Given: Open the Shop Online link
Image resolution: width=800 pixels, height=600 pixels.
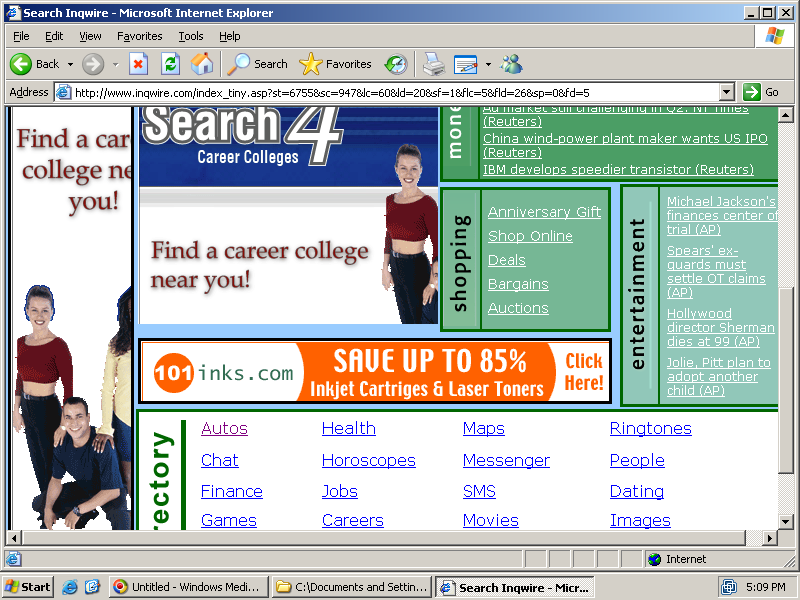Looking at the screenshot, I should pyautogui.click(x=531, y=236).
